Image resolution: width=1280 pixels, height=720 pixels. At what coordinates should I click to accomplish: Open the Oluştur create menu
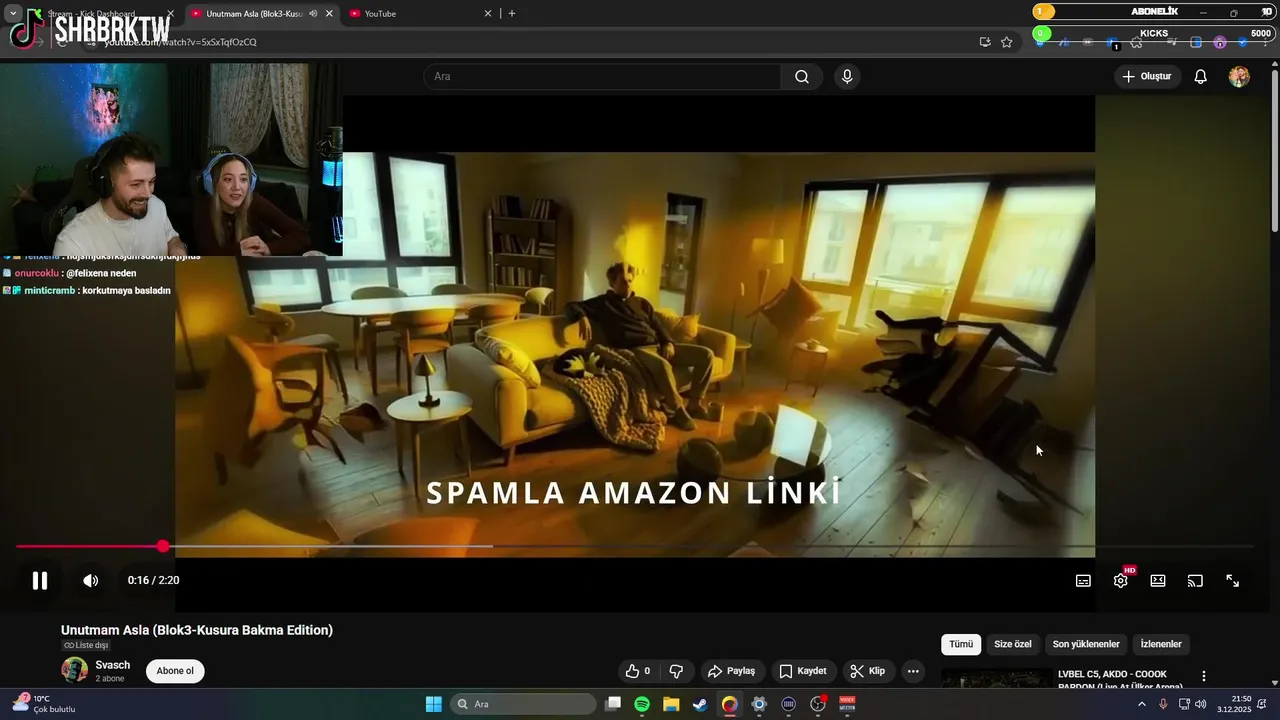pos(1146,77)
